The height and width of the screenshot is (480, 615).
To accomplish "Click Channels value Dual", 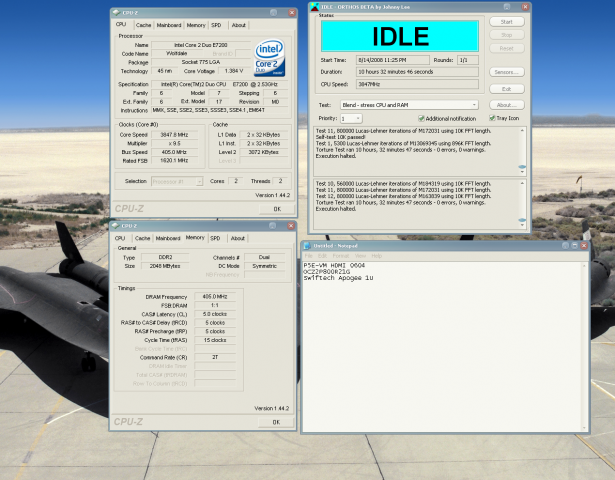I will [264, 257].
